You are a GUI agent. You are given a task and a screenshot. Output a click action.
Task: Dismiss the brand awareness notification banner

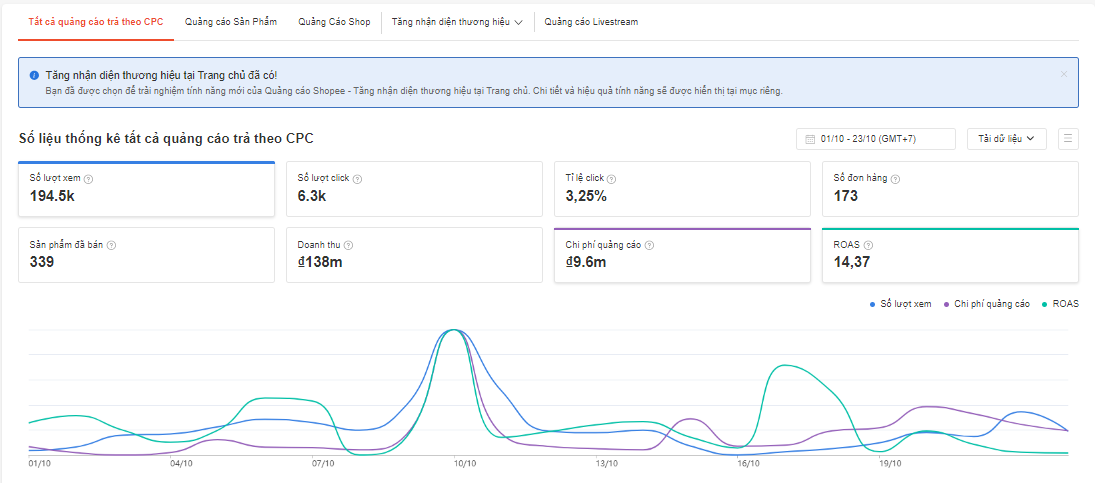pyautogui.click(x=1064, y=74)
